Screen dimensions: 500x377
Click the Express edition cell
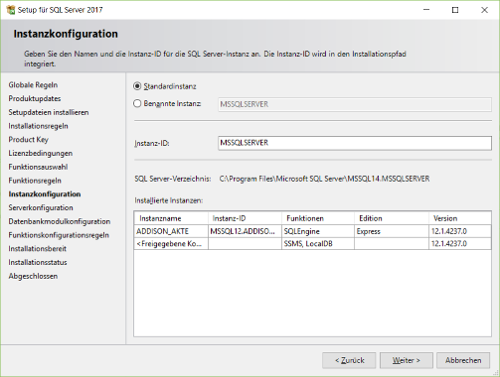(x=391, y=231)
